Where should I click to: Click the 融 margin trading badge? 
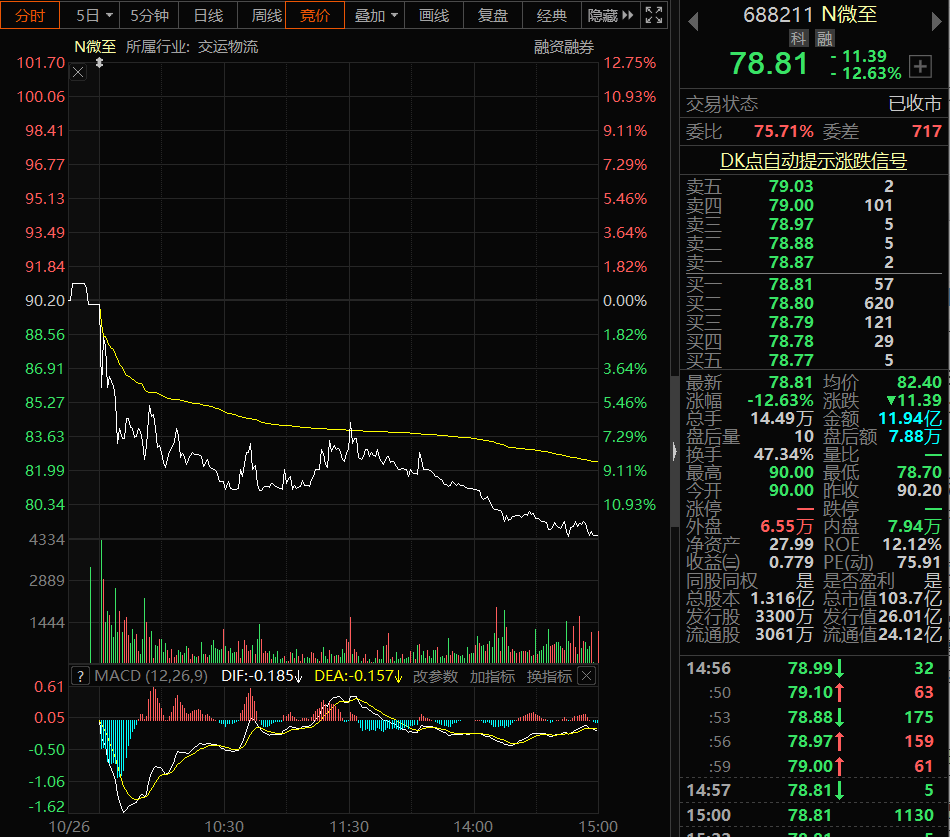[825, 39]
